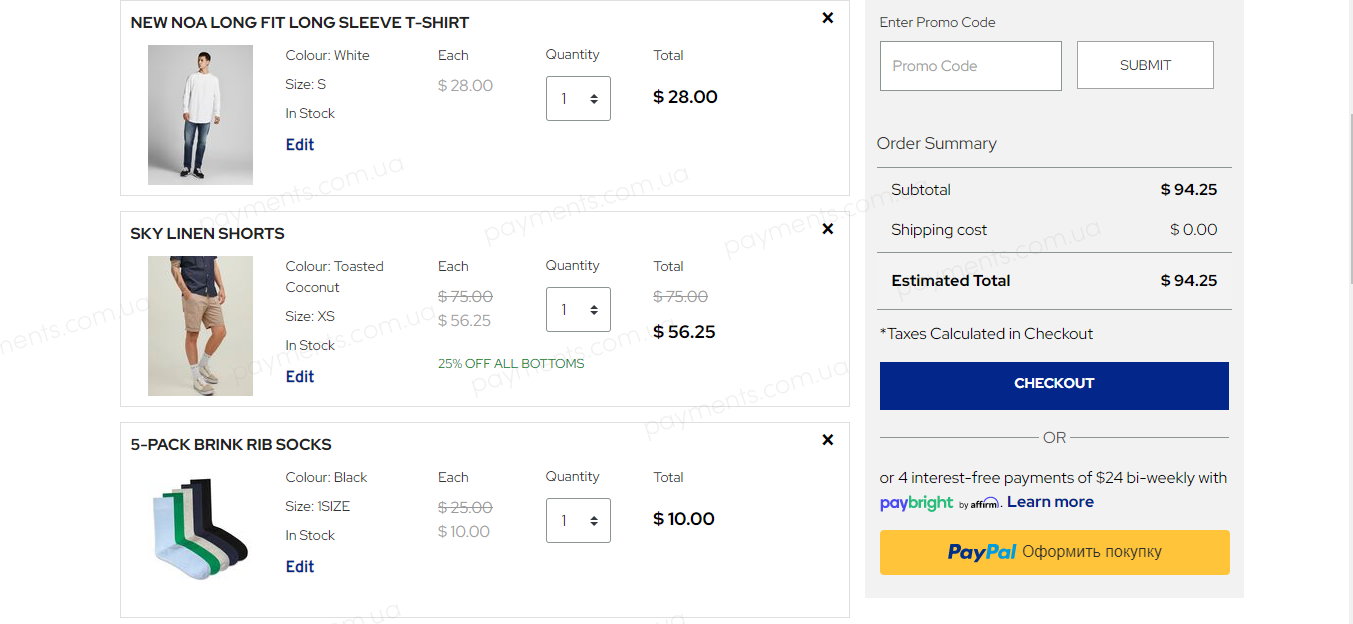The width and height of the screenshot is (1353, 624).
Task: Open quantity dropdown for Rib Socks
Action: click(578, 520)
